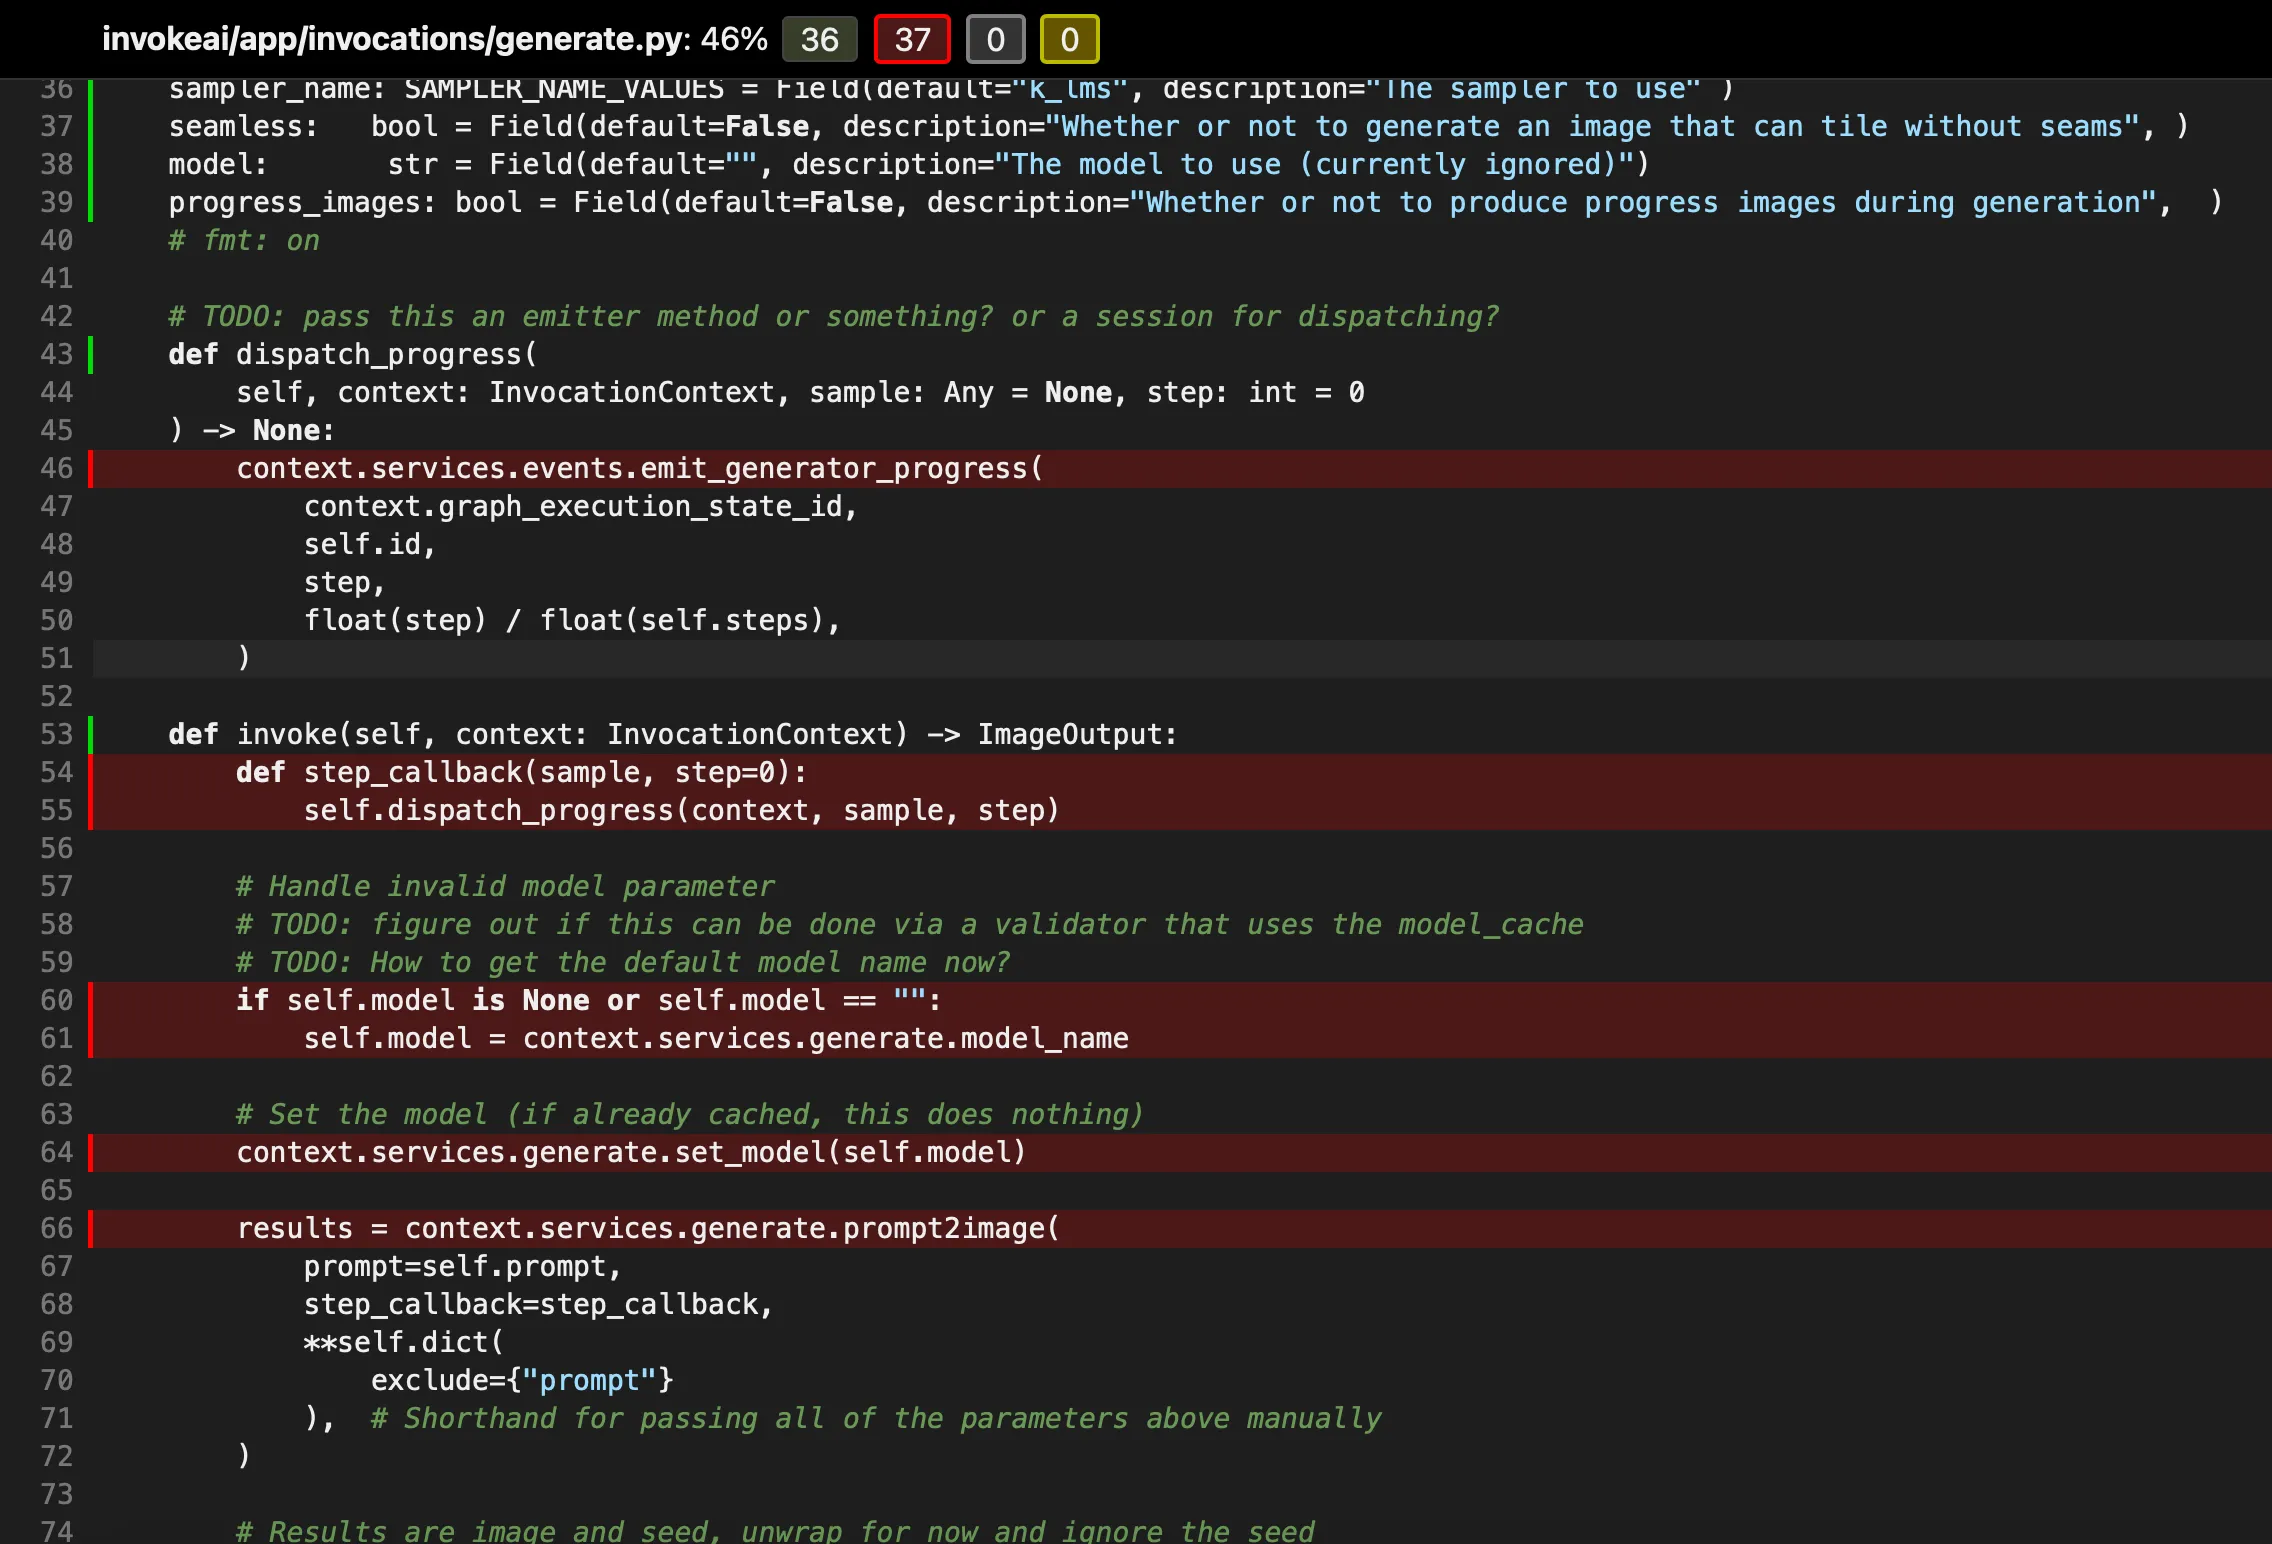
Task: Select line number 46
Action: click(x=57, y=468)
